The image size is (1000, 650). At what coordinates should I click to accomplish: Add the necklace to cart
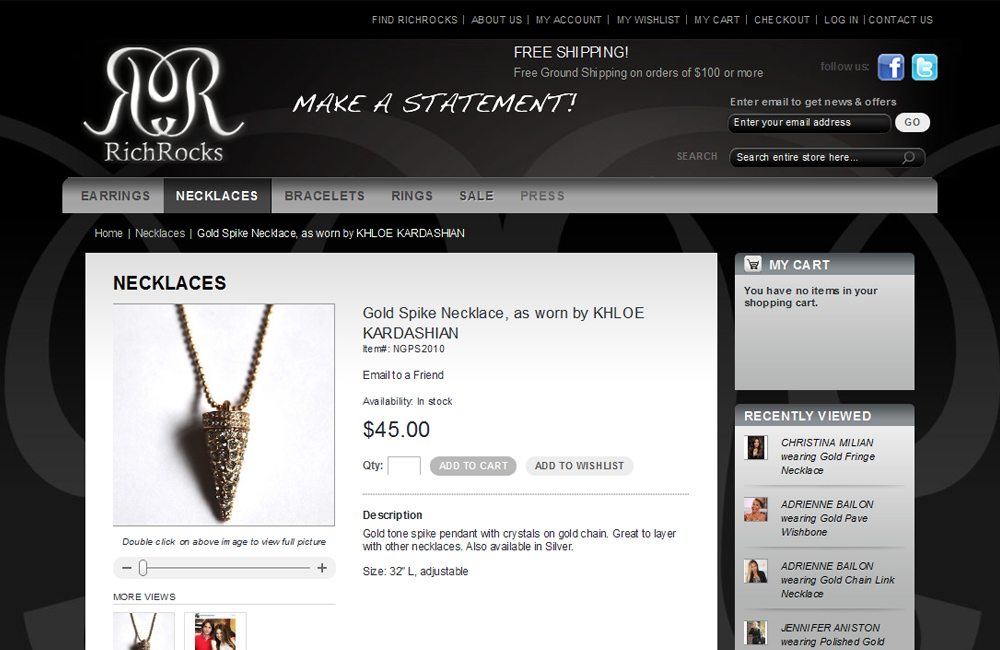tap(473, 466)
